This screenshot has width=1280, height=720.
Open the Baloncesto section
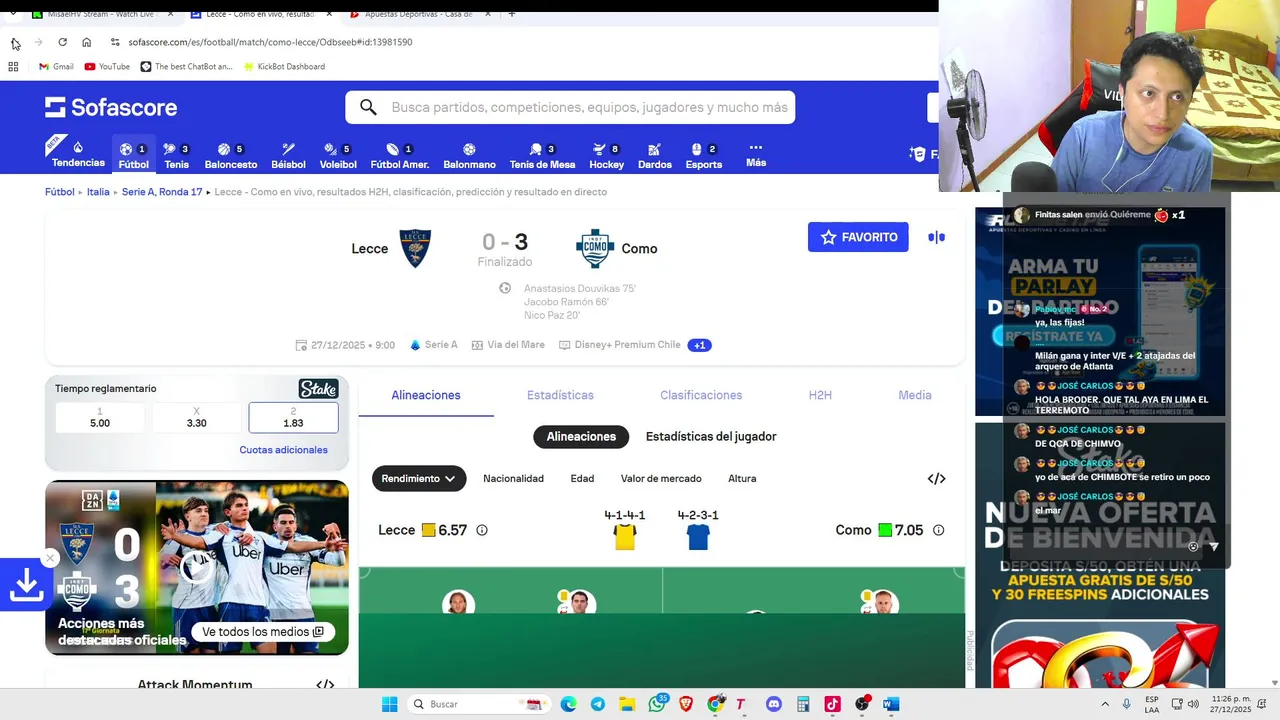pos(231,155)
